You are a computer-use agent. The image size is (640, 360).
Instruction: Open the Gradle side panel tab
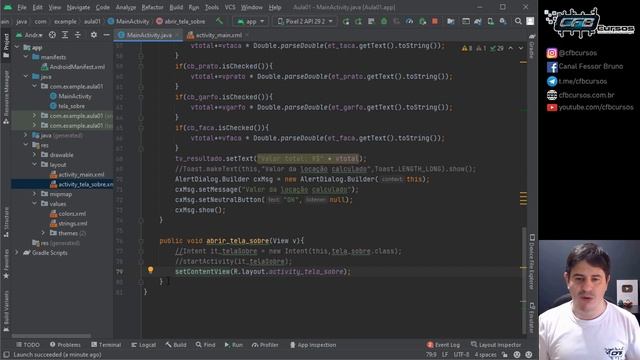[532, 46]
